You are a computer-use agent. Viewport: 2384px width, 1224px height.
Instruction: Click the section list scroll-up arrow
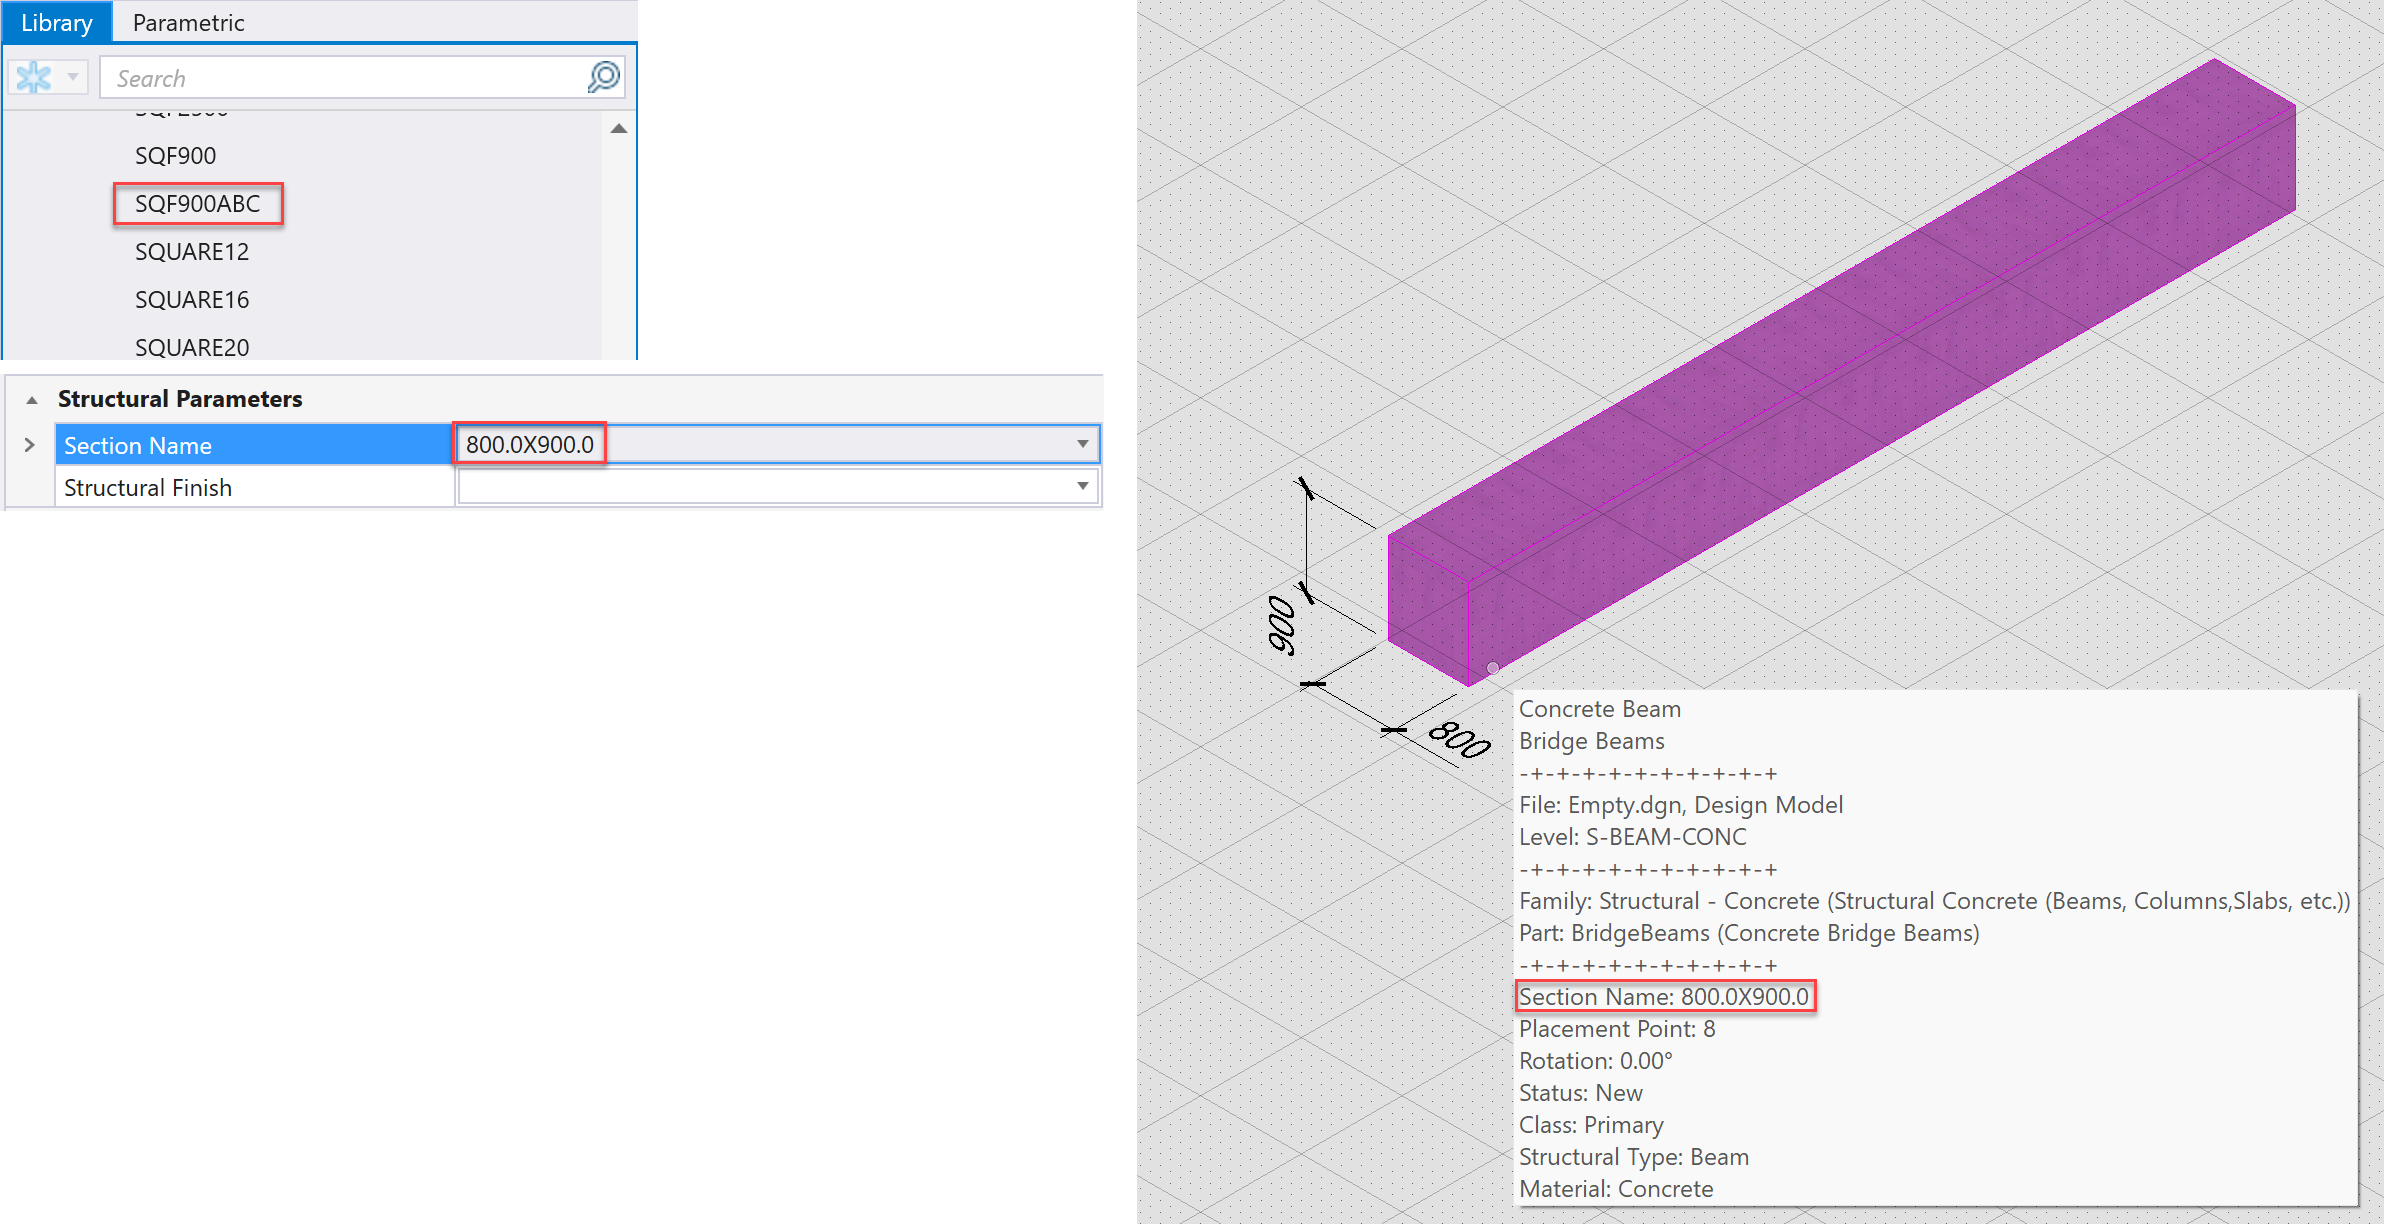[619, 128]
